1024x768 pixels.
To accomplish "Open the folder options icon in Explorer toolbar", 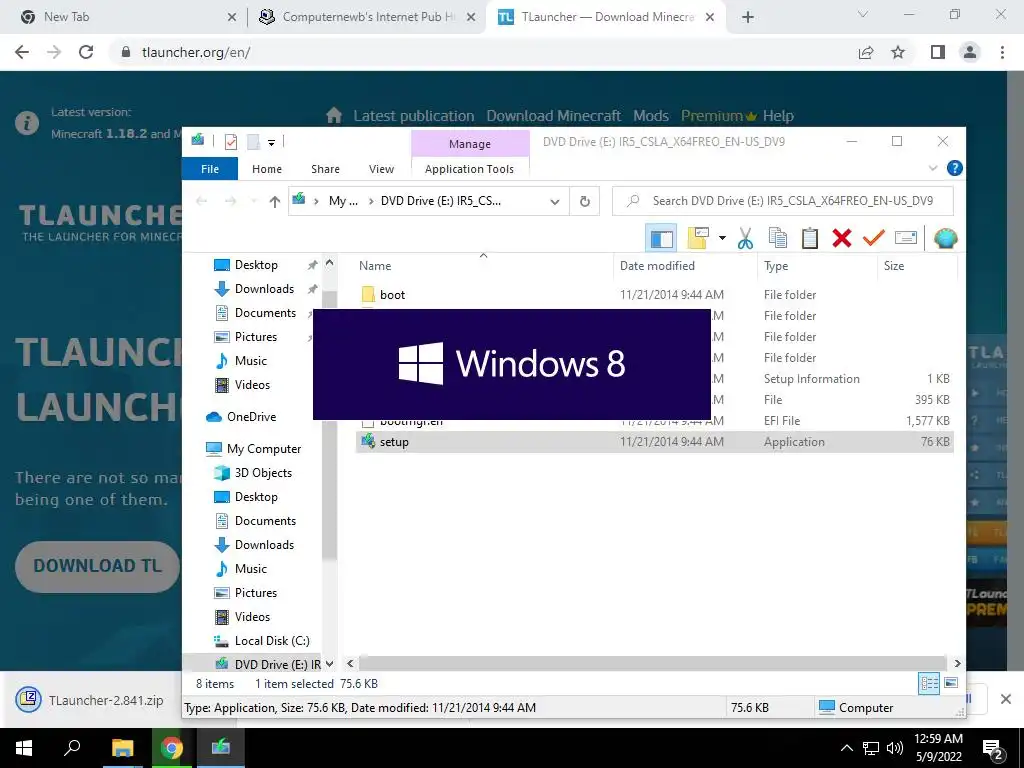I will [x=698, y=238].
